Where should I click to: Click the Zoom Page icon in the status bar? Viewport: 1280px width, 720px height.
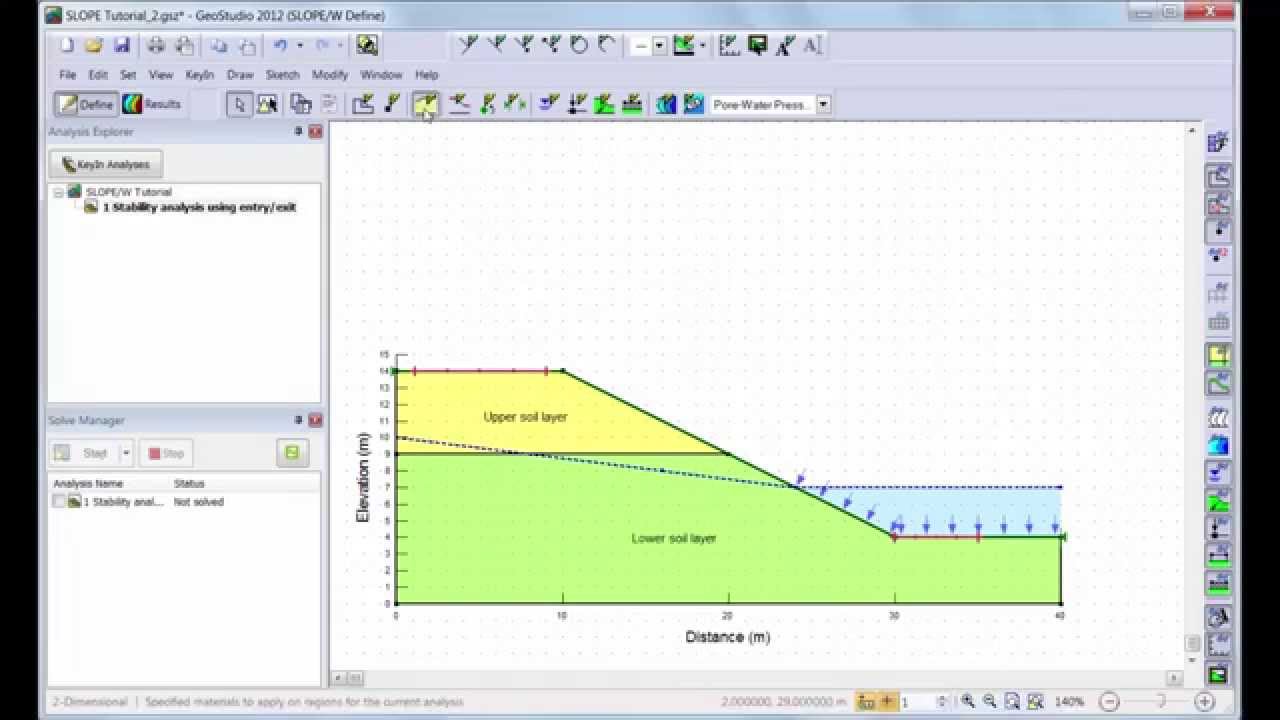coord(1013,702)
